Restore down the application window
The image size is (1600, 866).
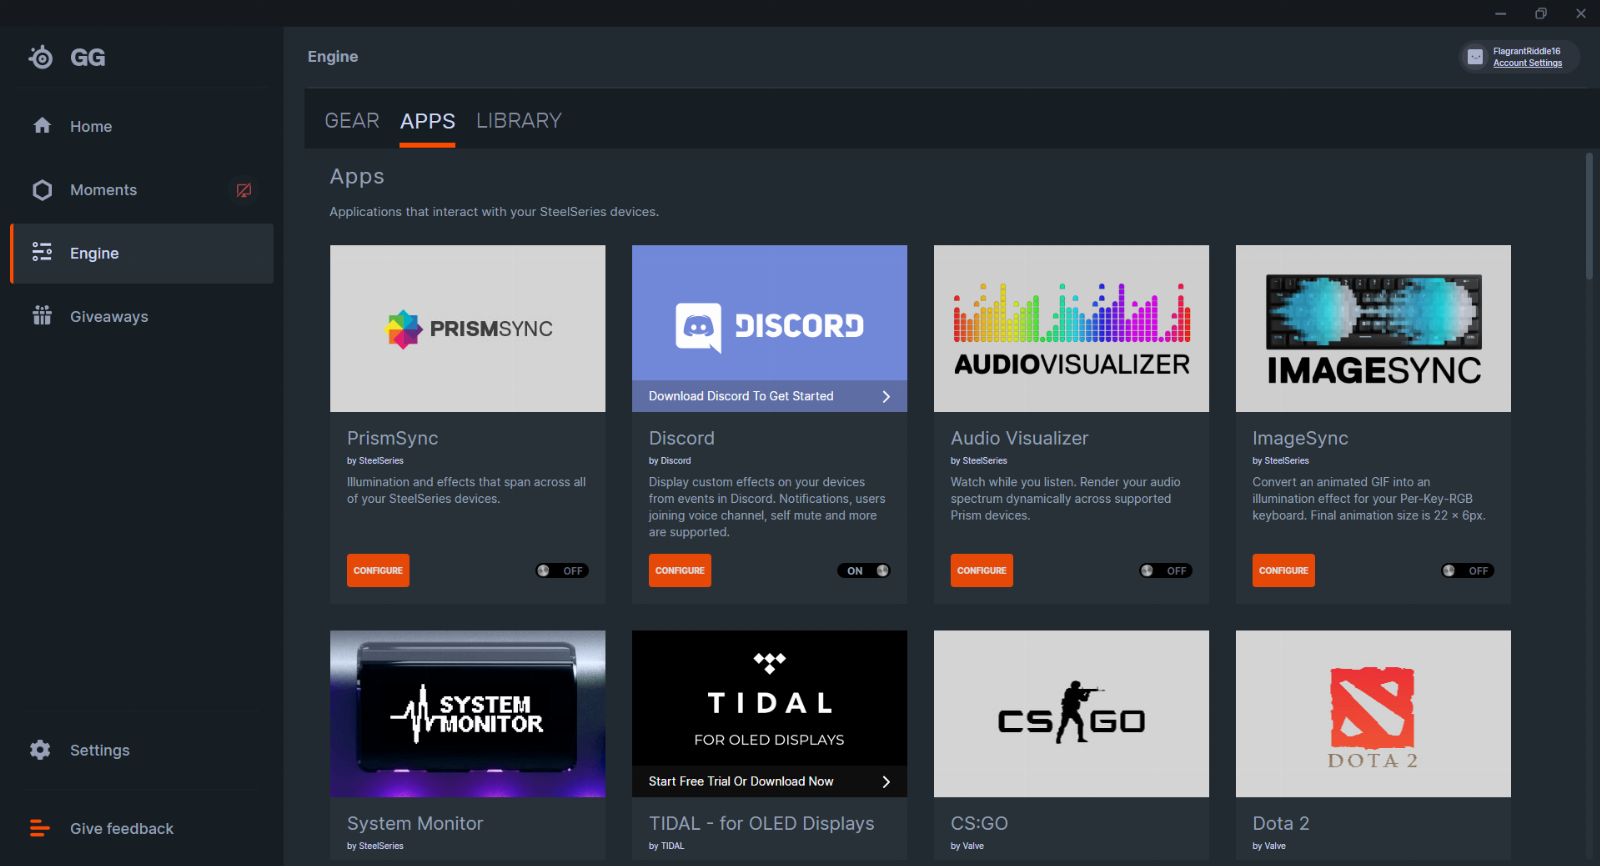pos(1541,13)
